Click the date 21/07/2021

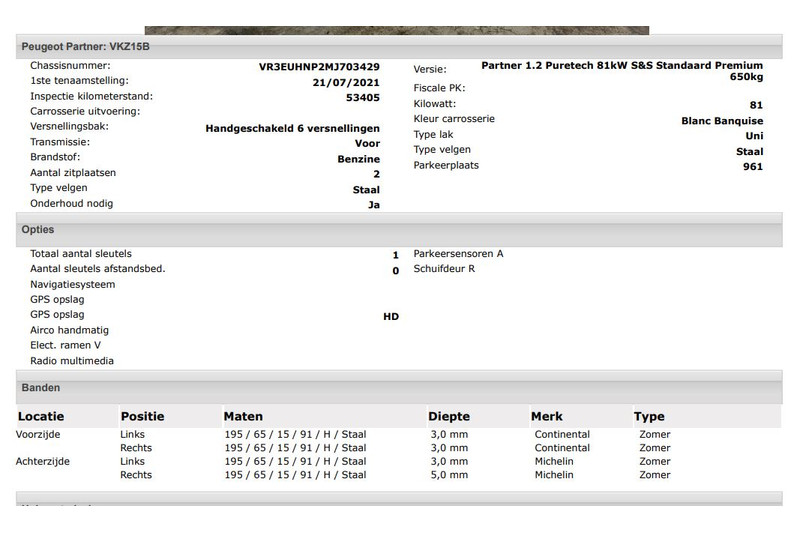[346, 83]
